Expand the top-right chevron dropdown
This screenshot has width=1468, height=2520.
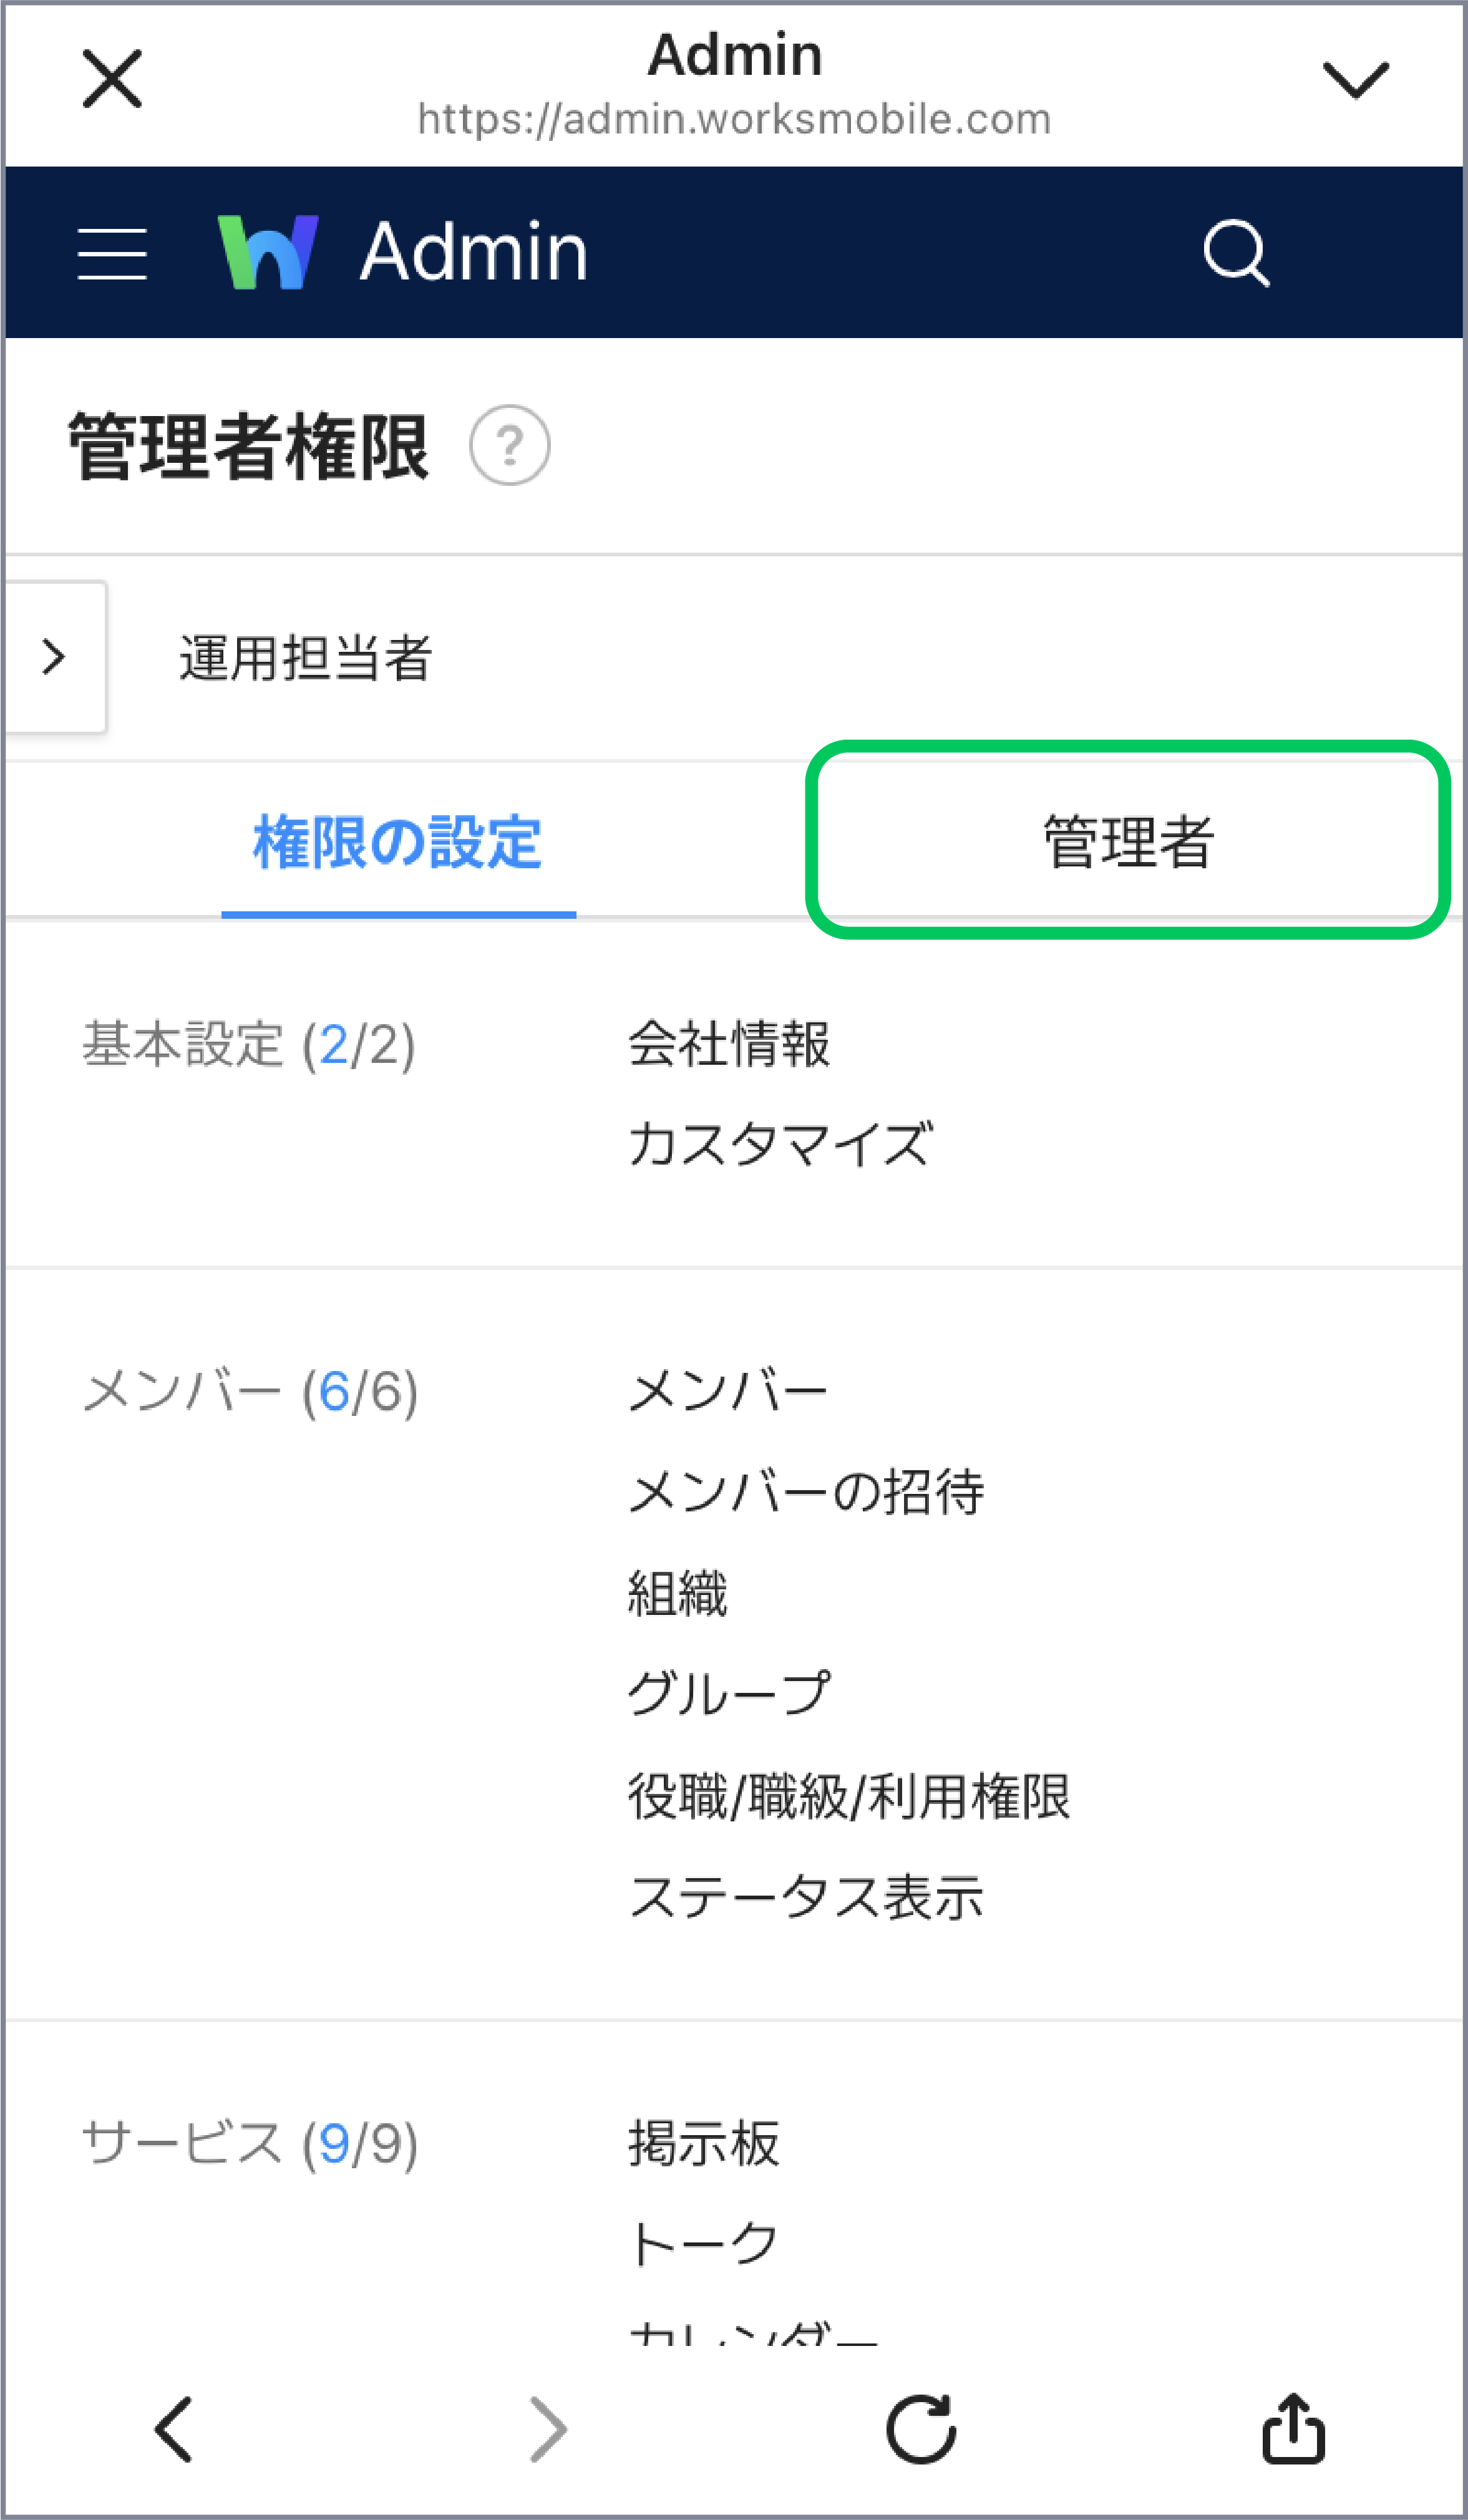click(x=1355, y=80)
